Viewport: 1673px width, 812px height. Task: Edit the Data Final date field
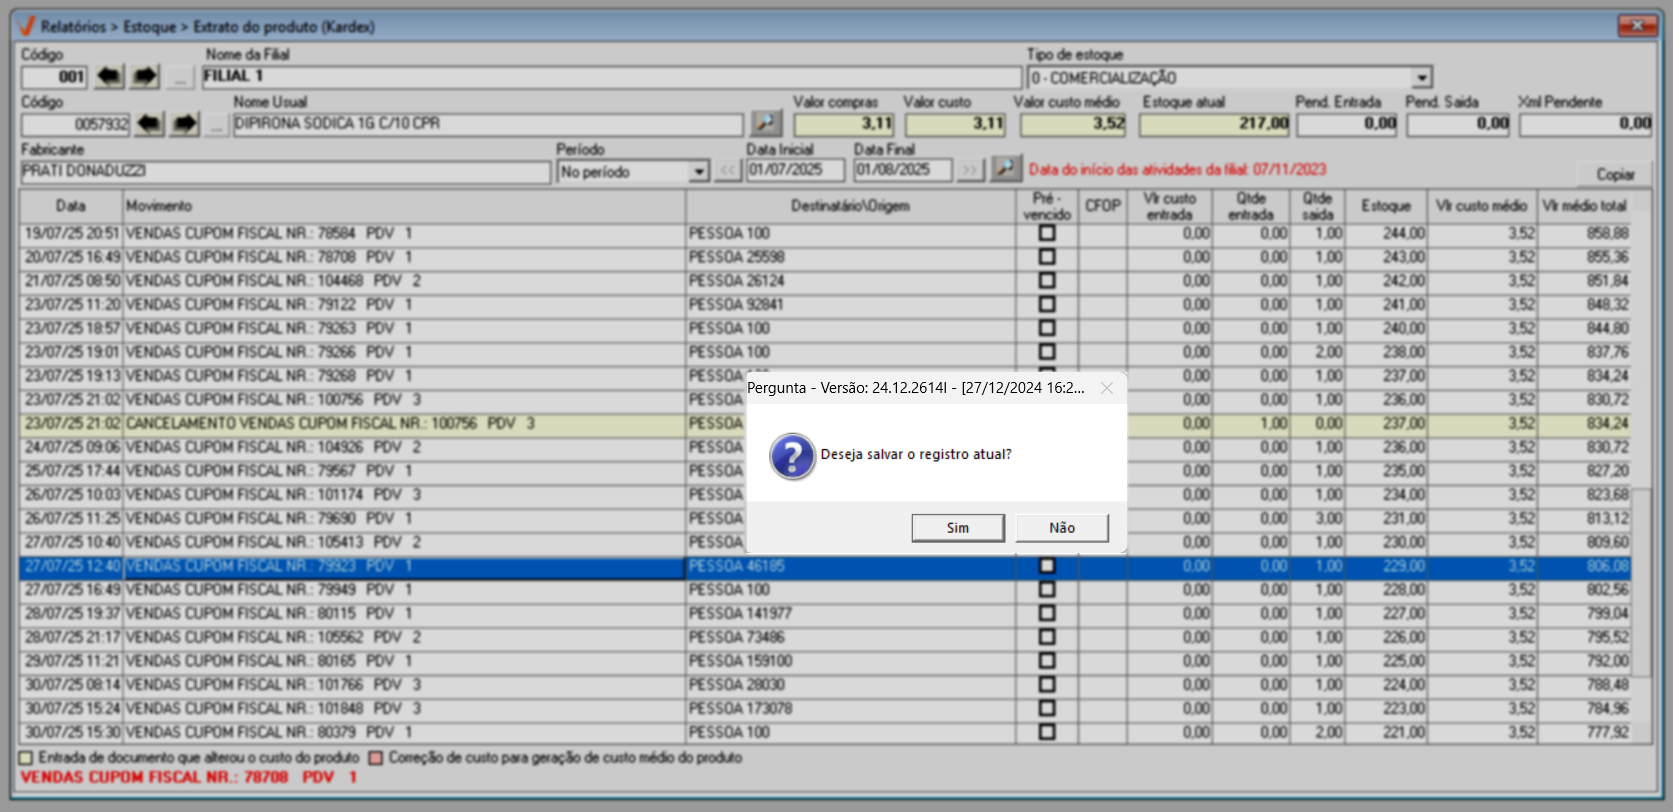coord(904,170)
